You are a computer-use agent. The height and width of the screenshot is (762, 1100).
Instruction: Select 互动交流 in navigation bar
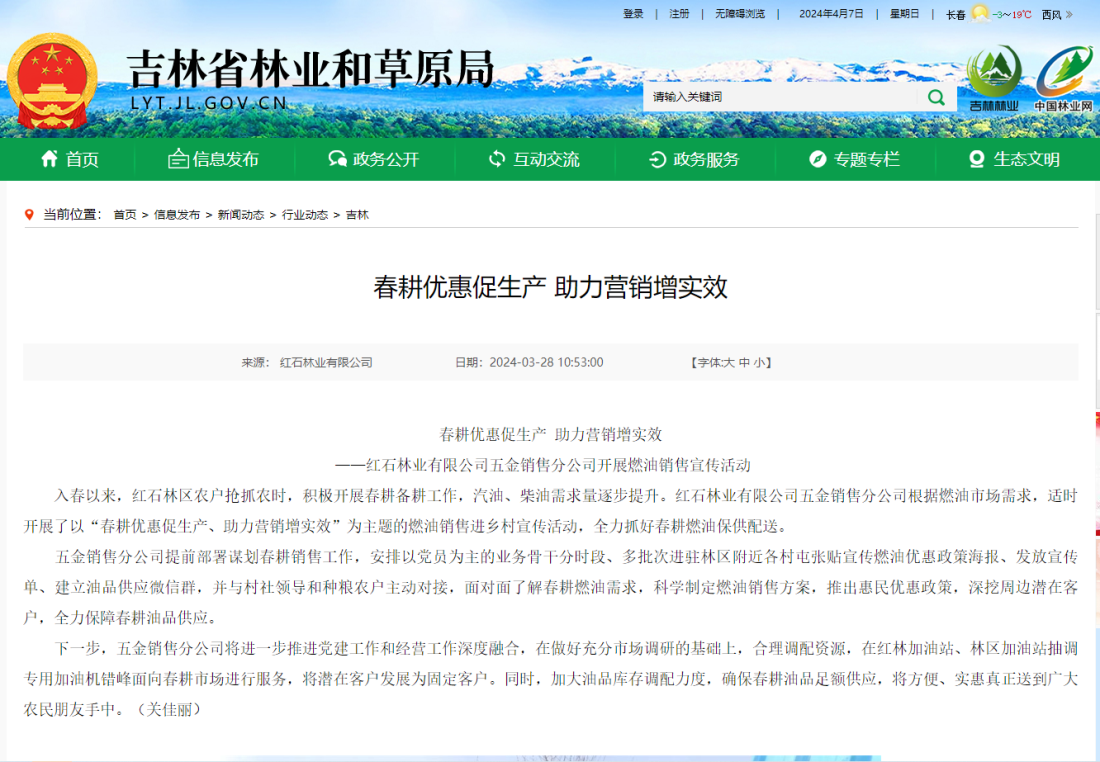point(534,159)
